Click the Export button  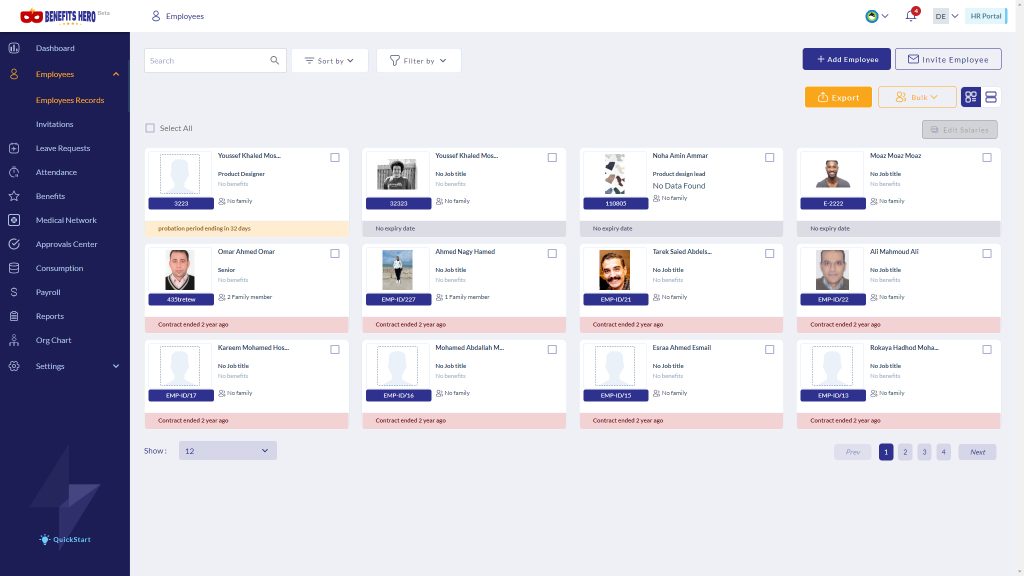pyautogui.click(x=838, y=97)
